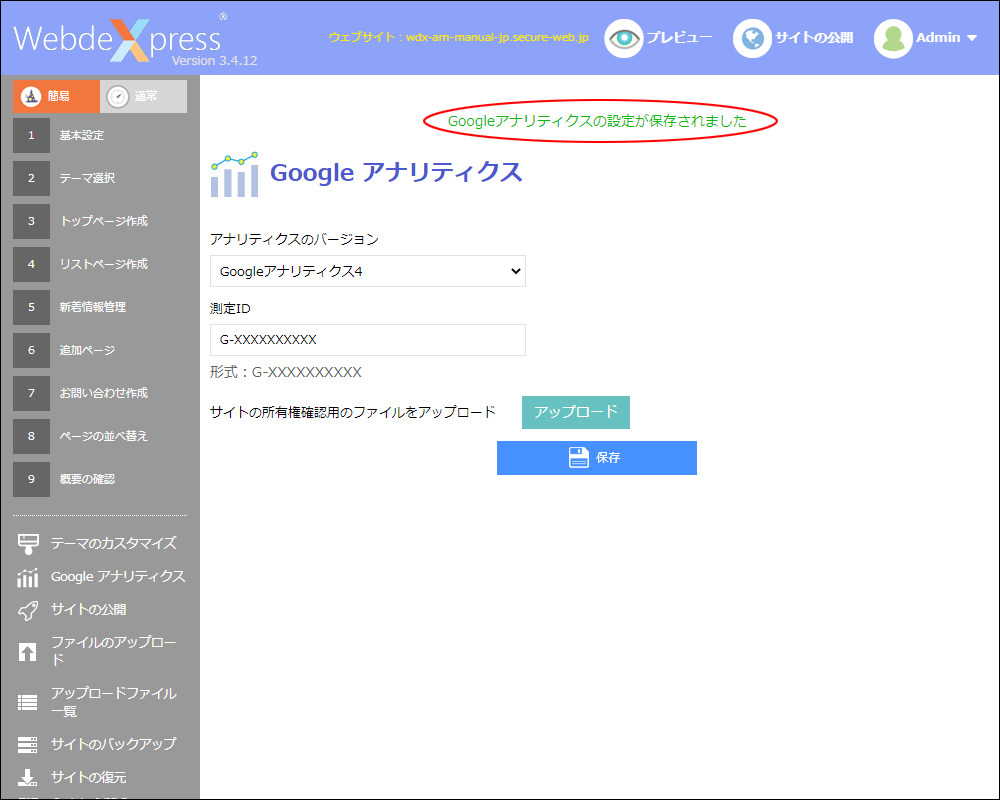Open サイトの復元 link in sidebar

point(89,778)
